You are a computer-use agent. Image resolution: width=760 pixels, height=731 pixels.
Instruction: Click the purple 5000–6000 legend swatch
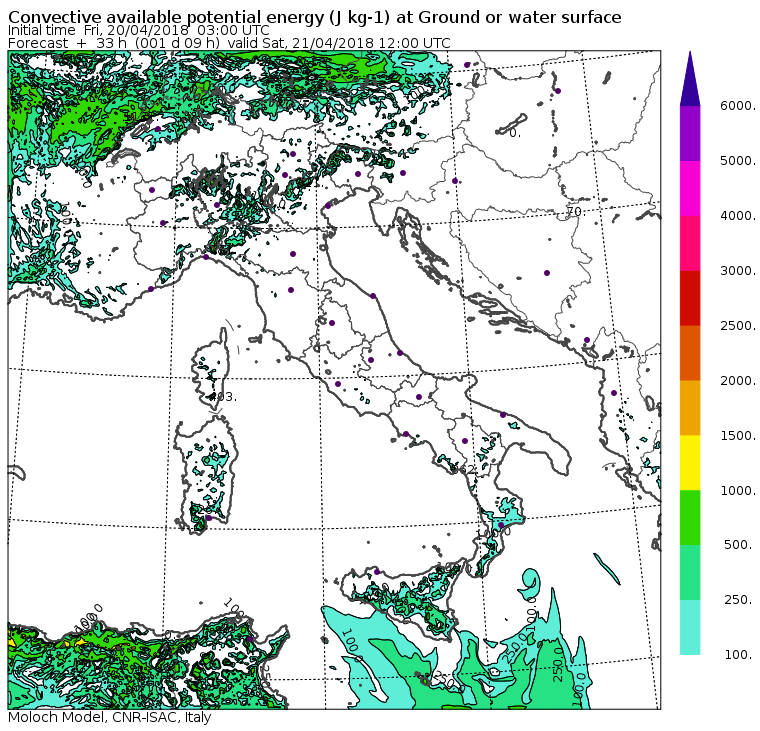(690, 133)
